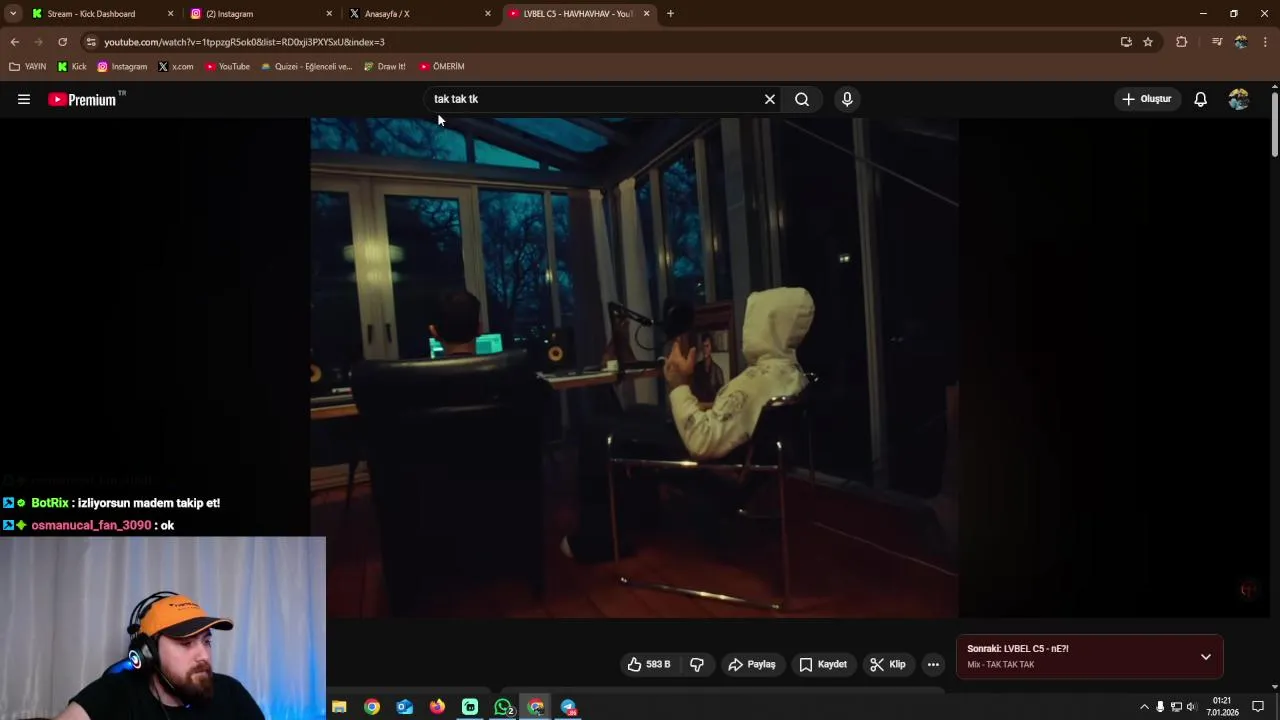Create a clip with Klip button

click(x=888, y=664)
